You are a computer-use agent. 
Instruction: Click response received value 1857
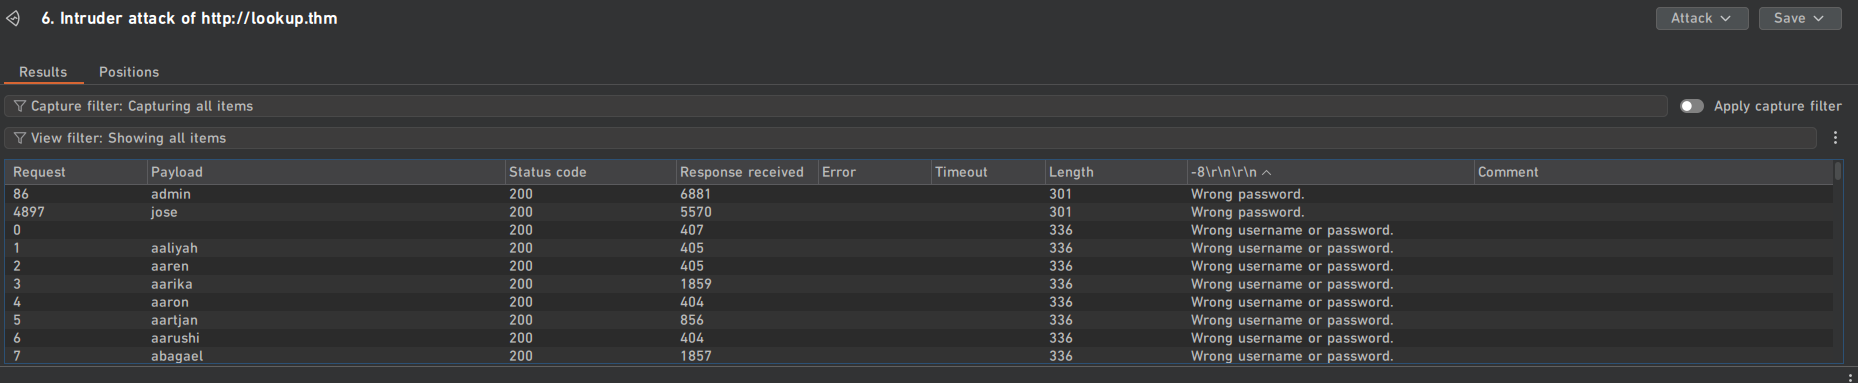pyautogui.click(x=696, y=356)
